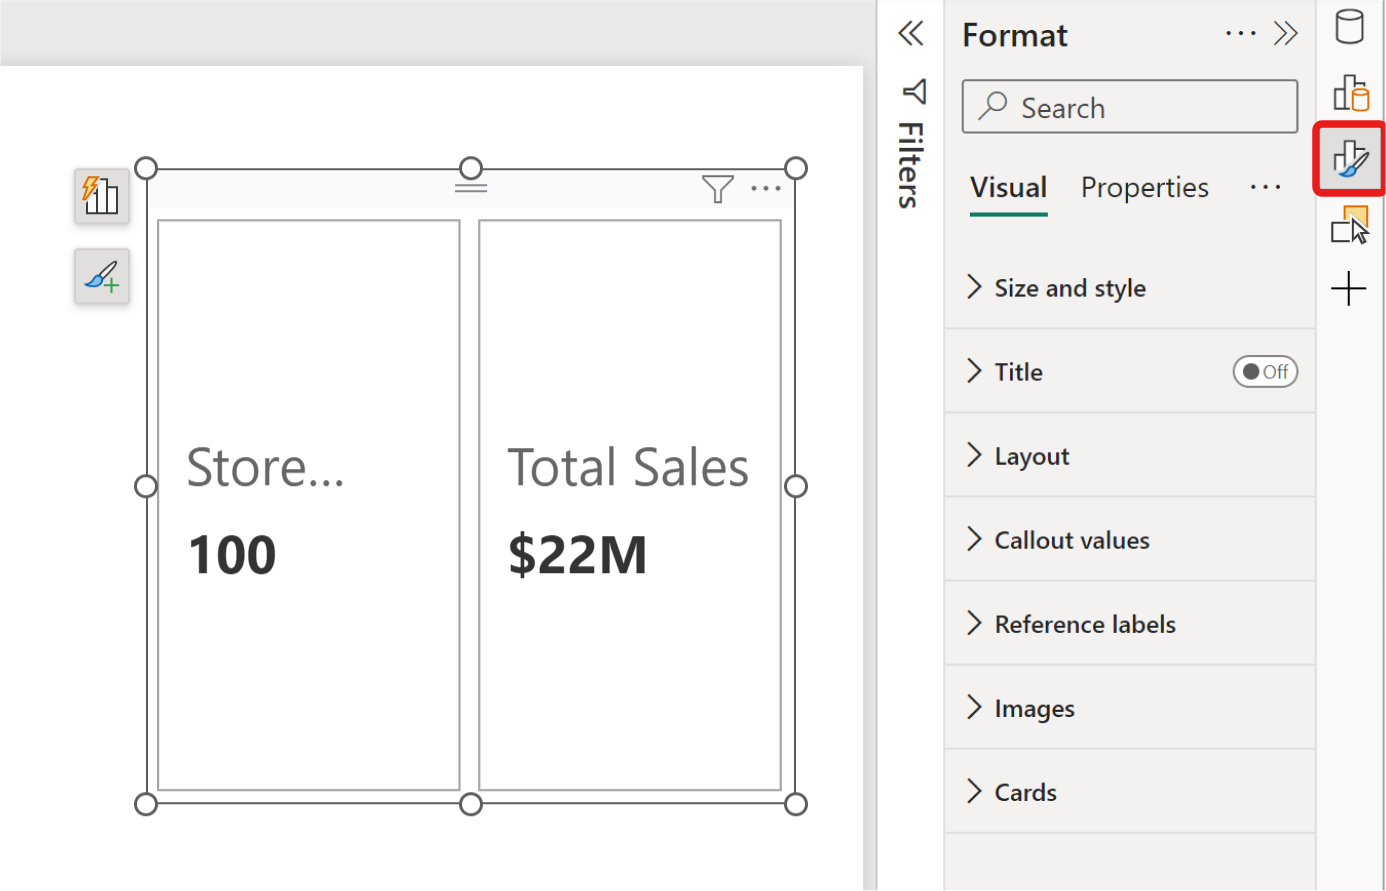
Task: Open ellipsis next to Properties tab
Action: point(1265,187)
